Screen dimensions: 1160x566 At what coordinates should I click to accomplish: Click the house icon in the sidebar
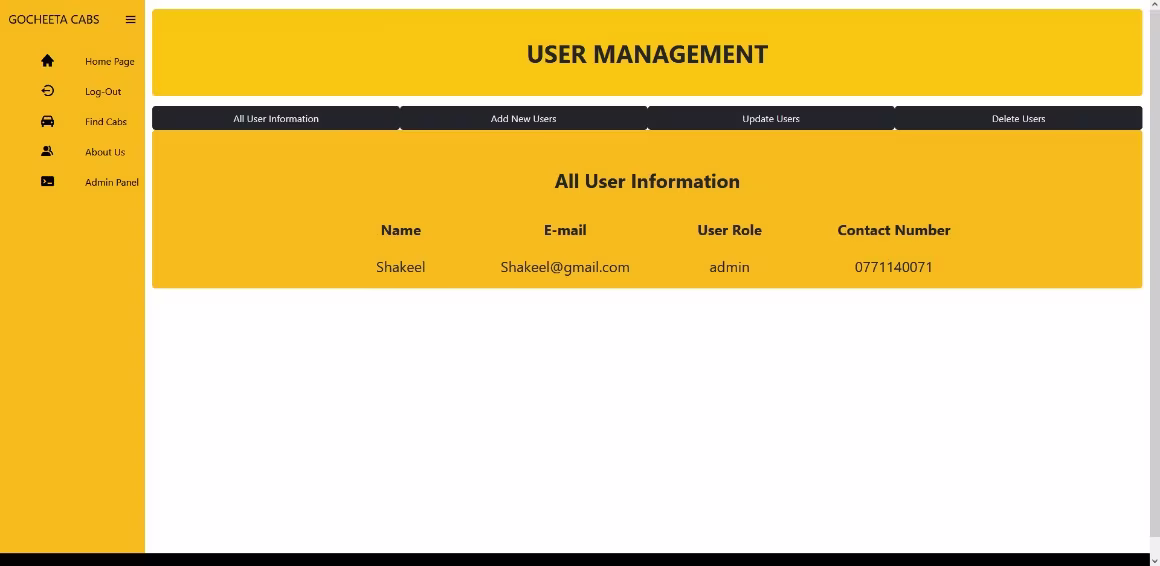[x=47, y=61]
